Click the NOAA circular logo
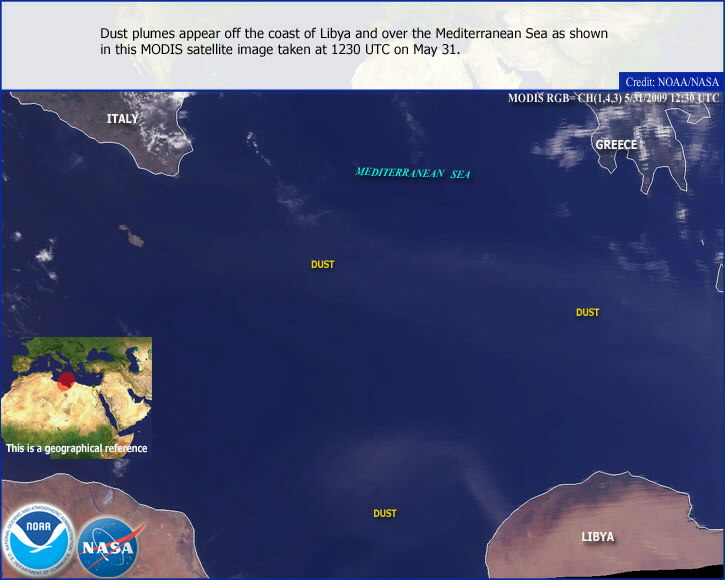 tap(39, 541)
